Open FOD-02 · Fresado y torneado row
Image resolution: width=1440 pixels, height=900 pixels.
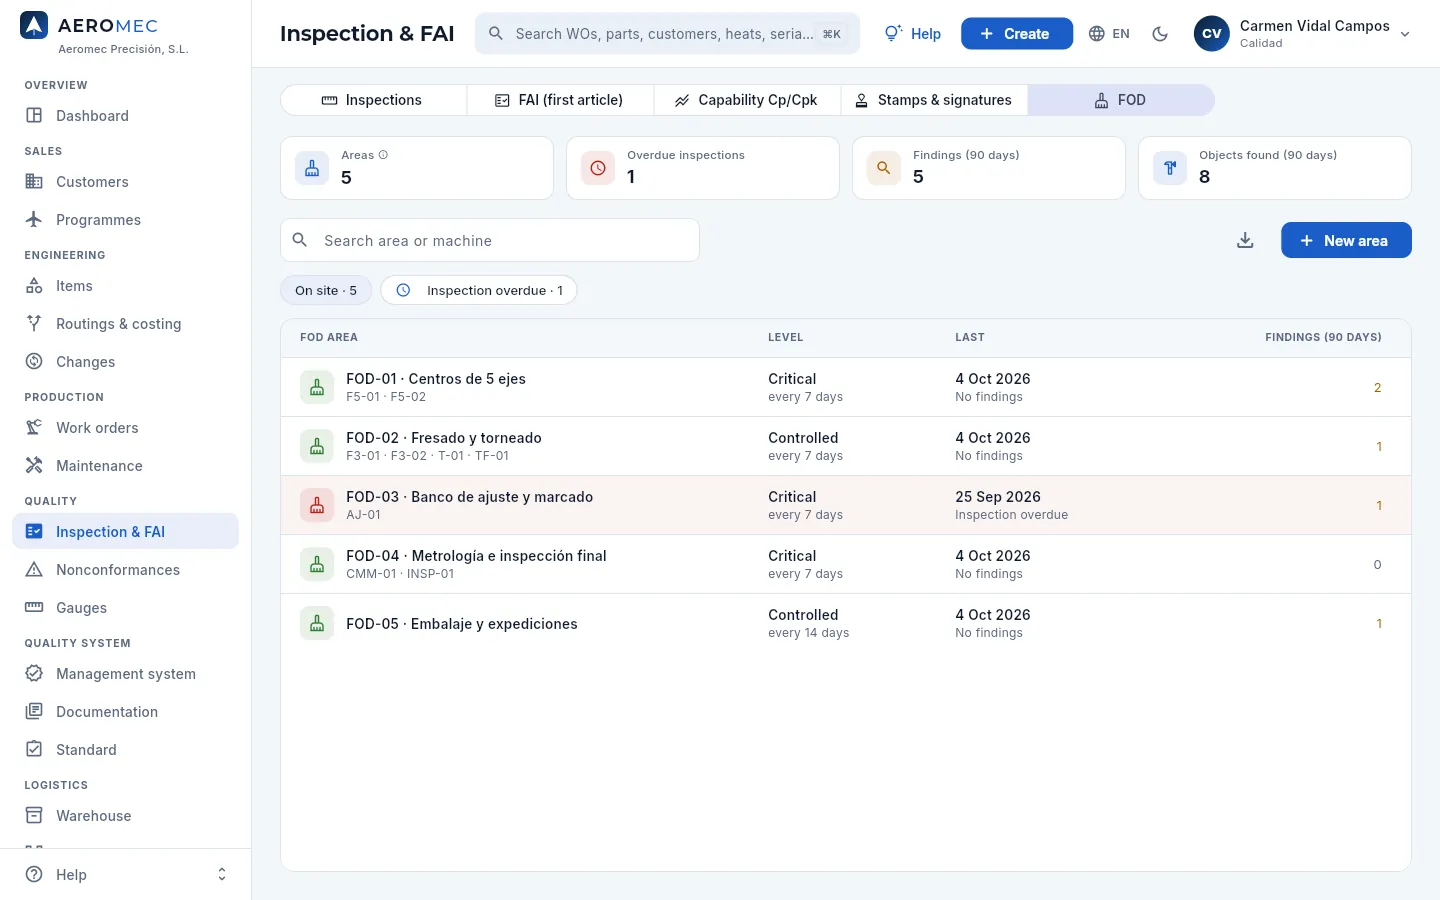point(846,446)
